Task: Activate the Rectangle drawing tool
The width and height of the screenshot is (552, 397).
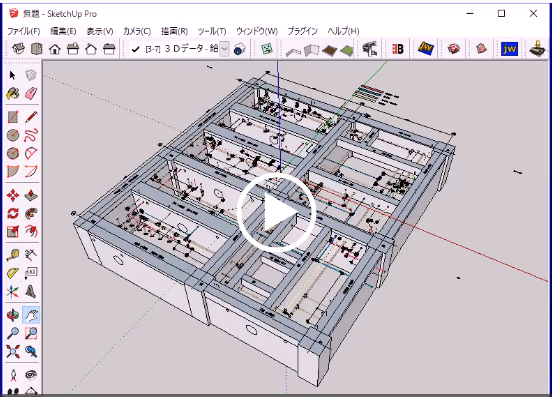Action: pyautogui.click(x=13, y=117)
